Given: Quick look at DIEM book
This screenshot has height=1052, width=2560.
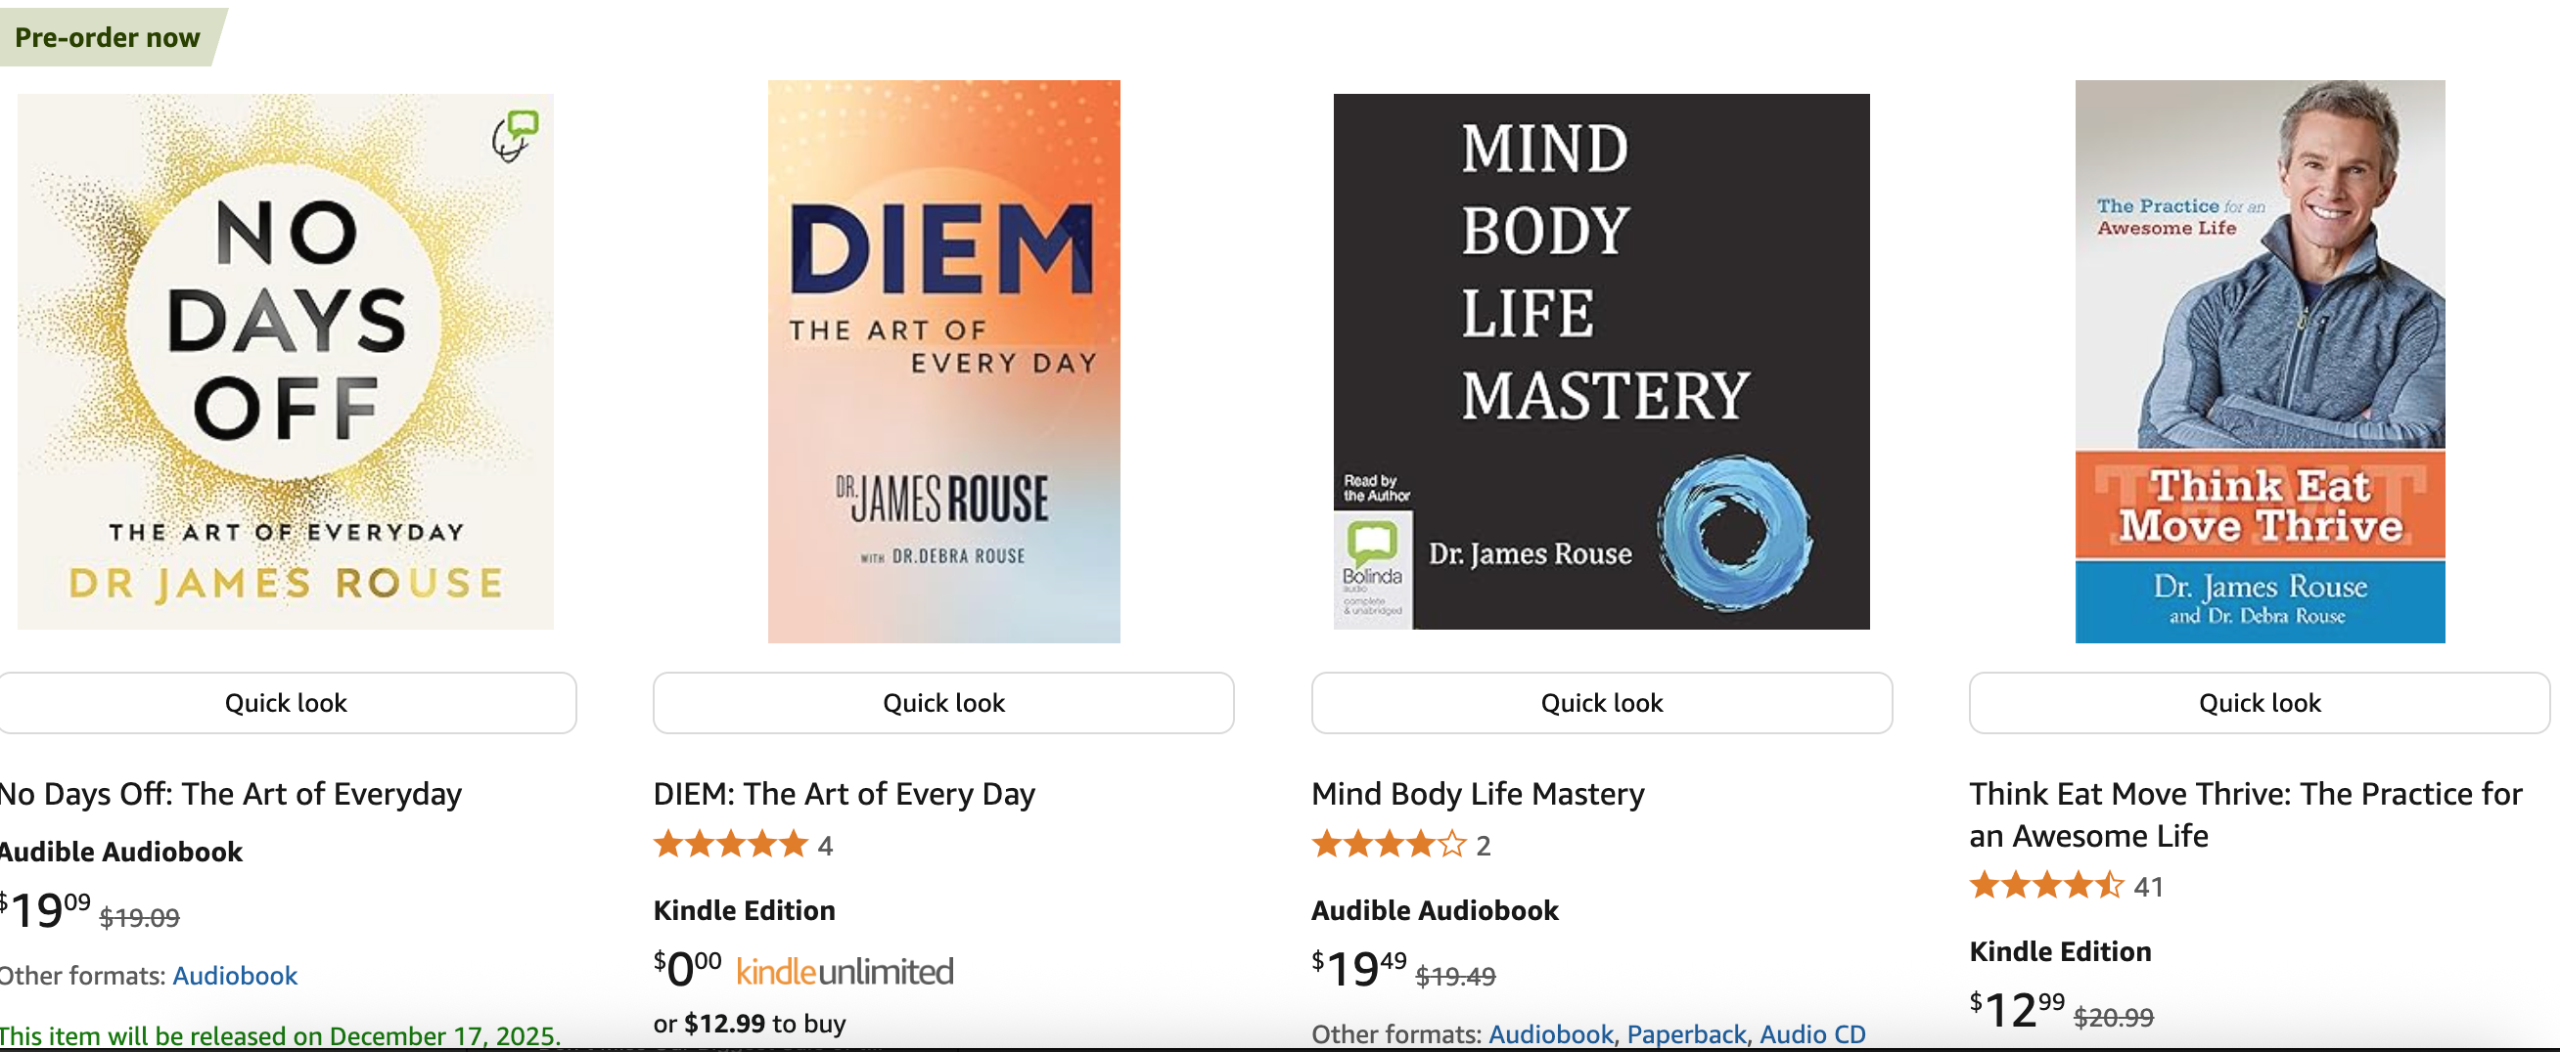Looking at the screenshot, I should pos(944,703).
